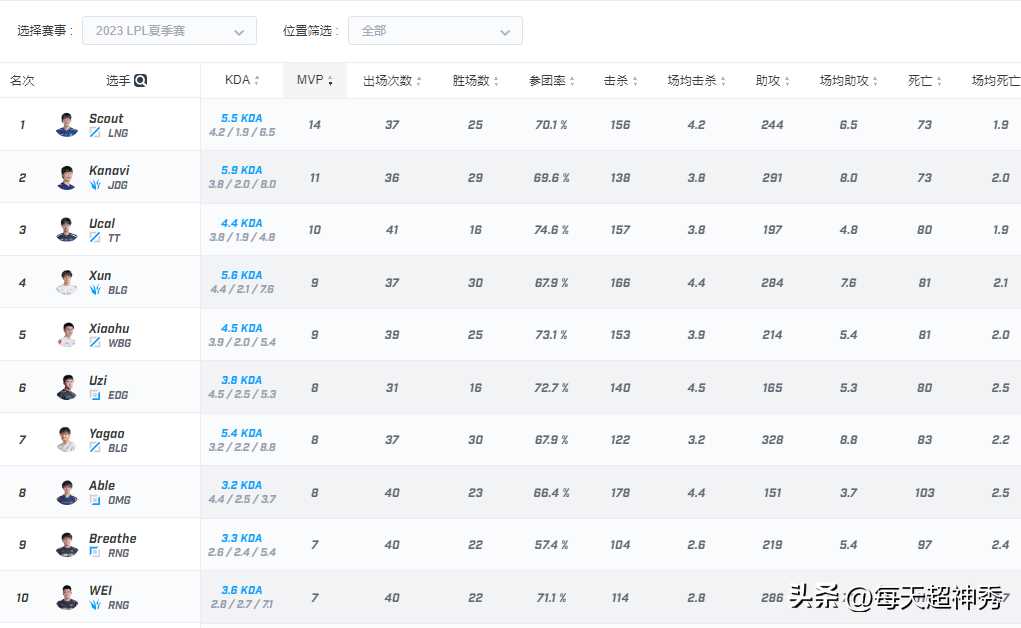This screenshot has height=628, width=1021.
Task: Open player profile link Kanavi
Action: pos(109,171)
